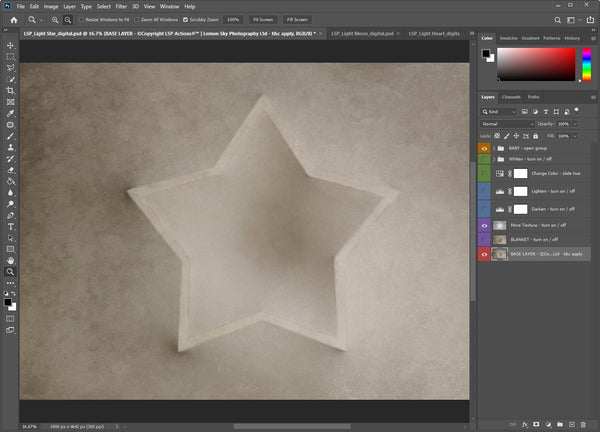Hide the BASE LAYER visibility eye
Image resolution: width=600 pixels, height=432 pixels.
(485, 255)
